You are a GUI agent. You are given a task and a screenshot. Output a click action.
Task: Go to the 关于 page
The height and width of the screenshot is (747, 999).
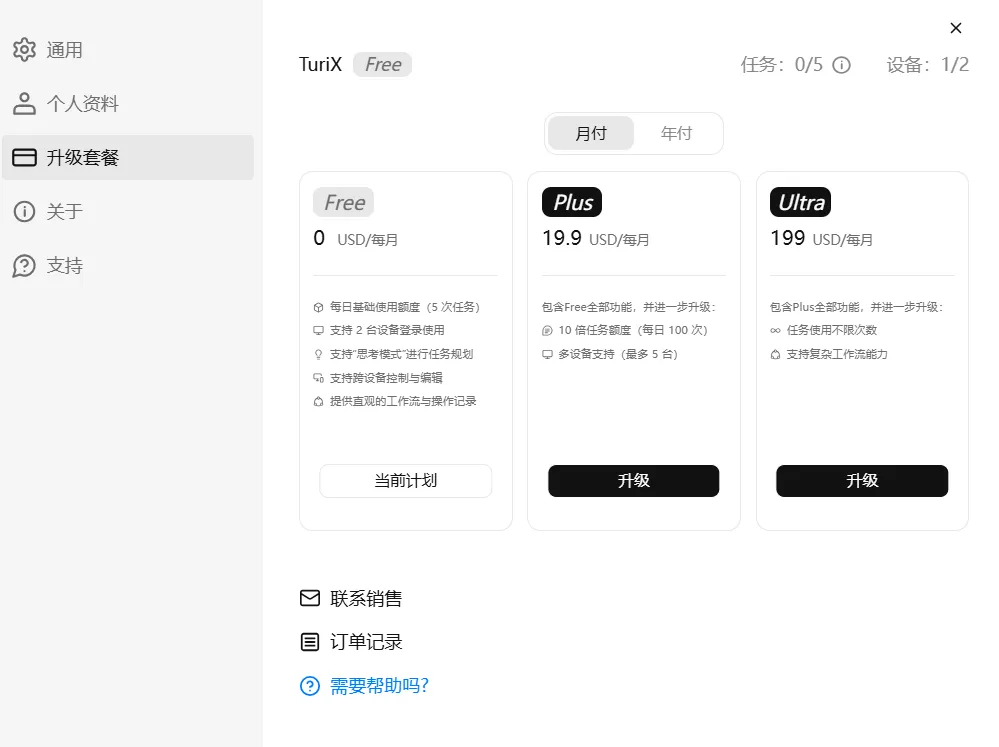[x=65, y=212]
